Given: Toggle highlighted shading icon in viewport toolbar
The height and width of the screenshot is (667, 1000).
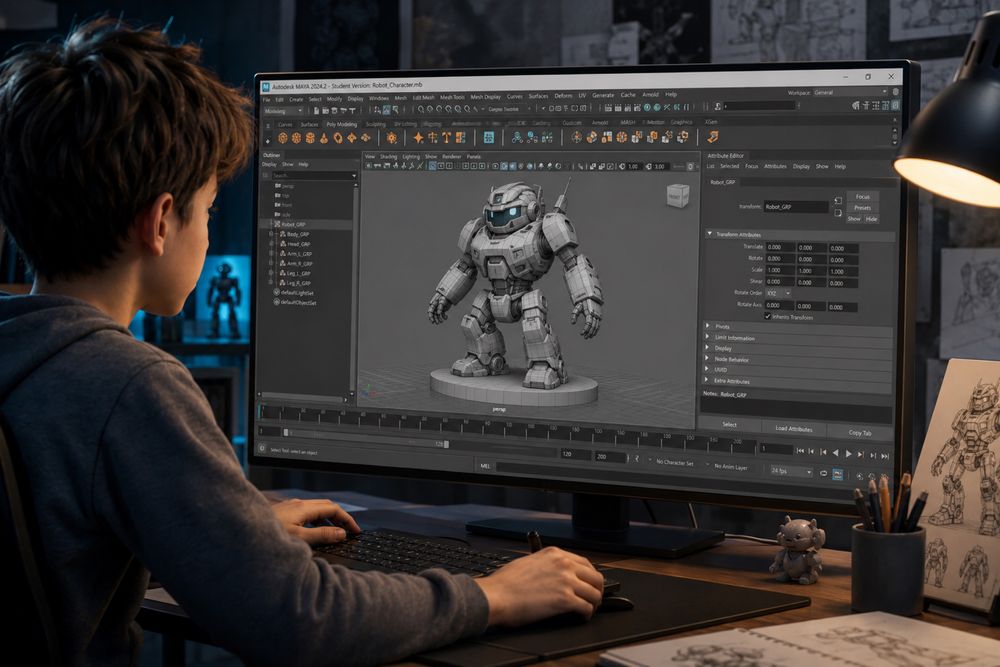Looking at the screenshot, I should point(504,166).
